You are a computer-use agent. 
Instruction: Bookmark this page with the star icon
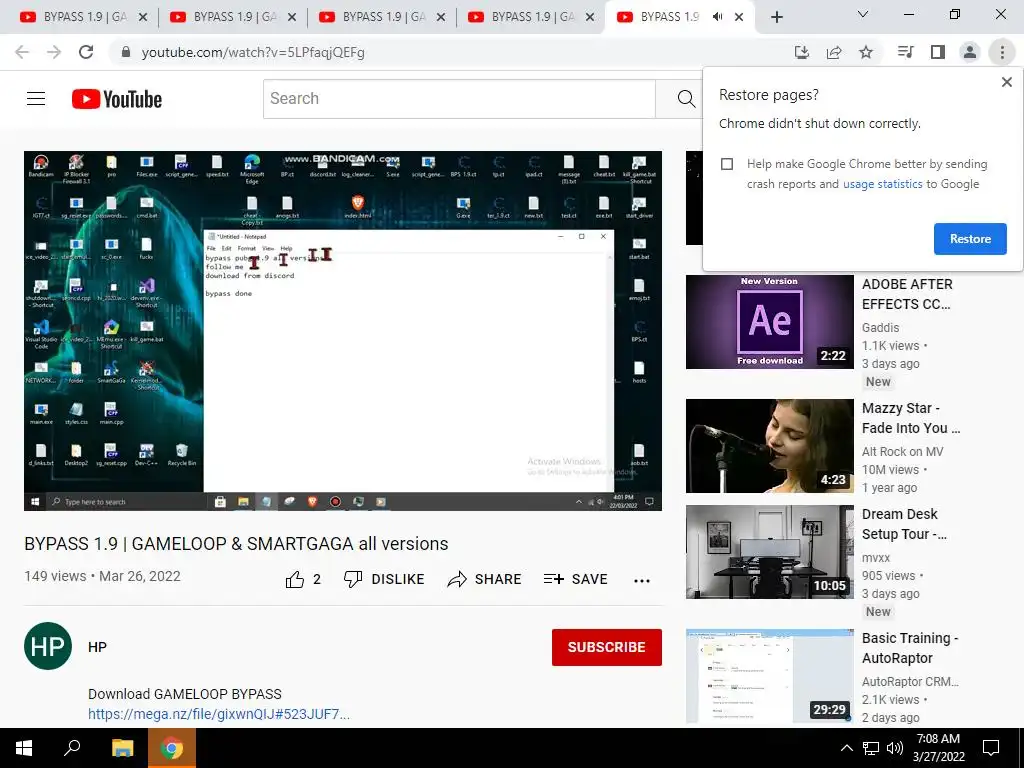[x=866, y=52]
